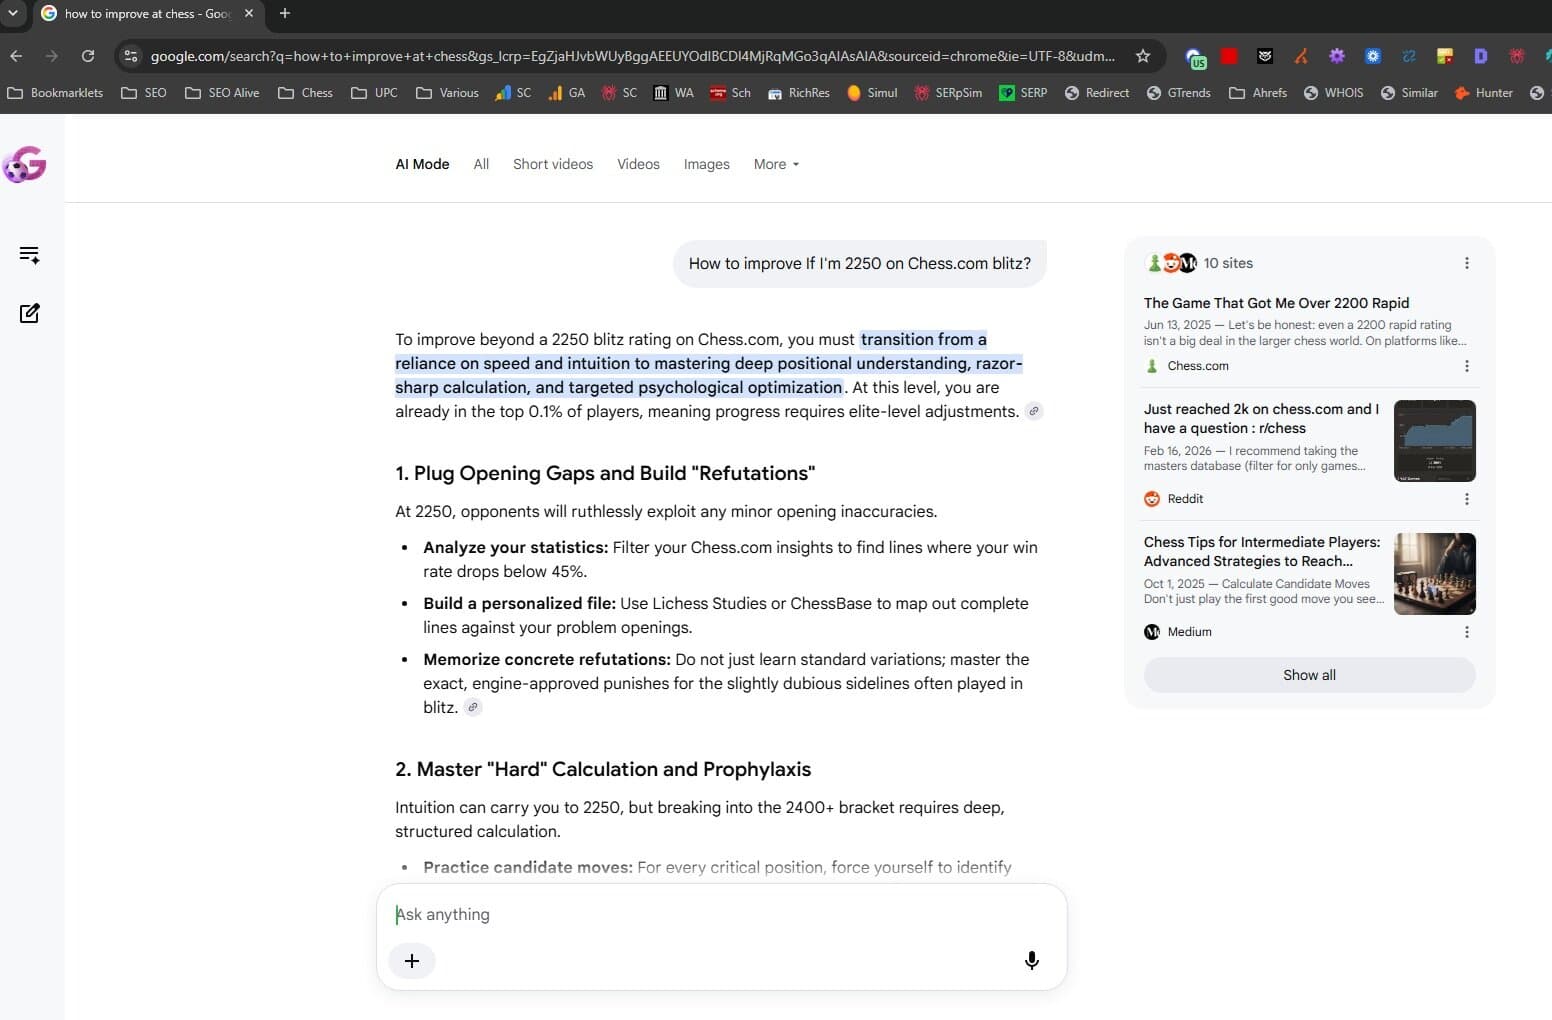This screenshot has width=1552, height=1020.
Task: Click the link chip after the intro paragraph
Action: pyautogui.click(x=1034, y=411)
